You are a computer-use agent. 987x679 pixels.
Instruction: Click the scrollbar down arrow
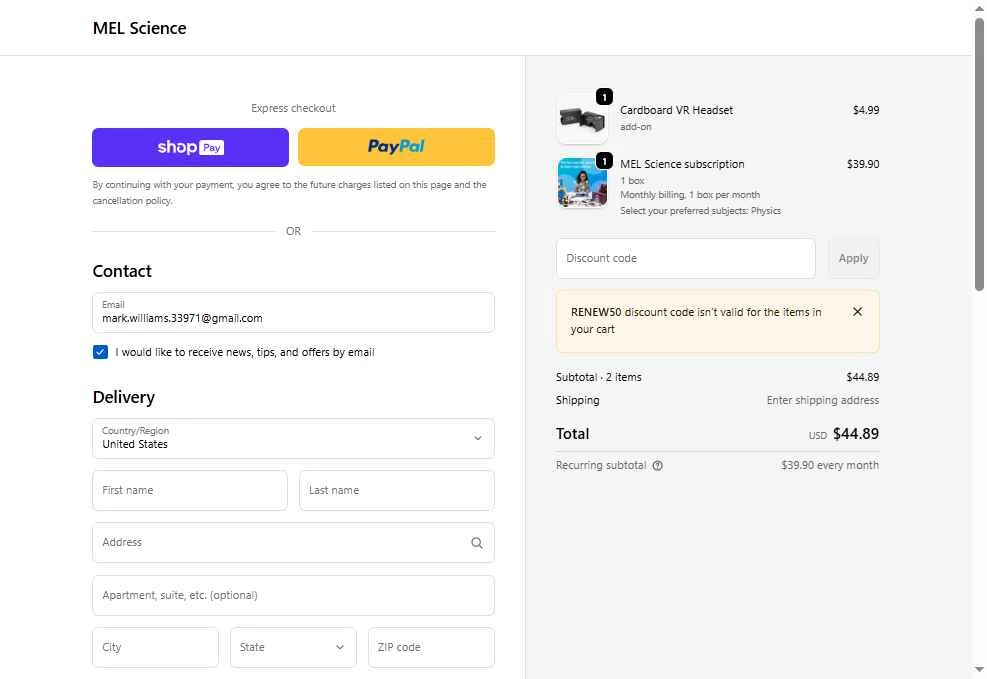[979, 670]
